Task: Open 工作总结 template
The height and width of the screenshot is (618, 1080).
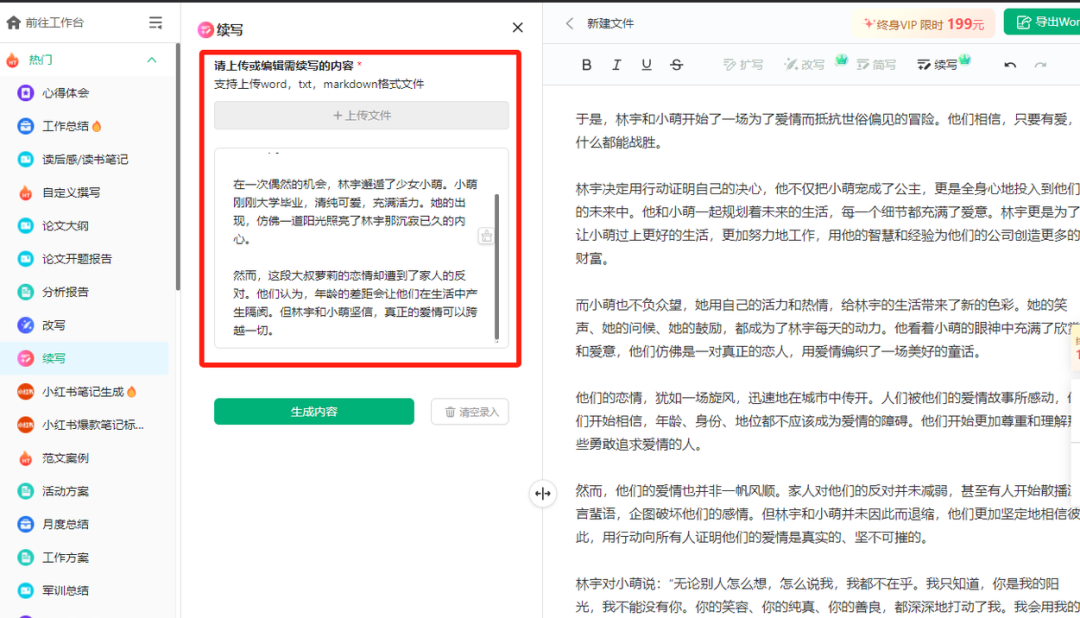Action: tap(65, 126)
